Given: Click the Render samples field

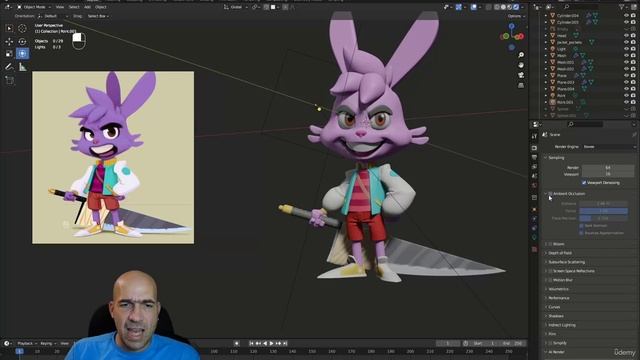Looking at the screenshot, I should pos(608,167).
